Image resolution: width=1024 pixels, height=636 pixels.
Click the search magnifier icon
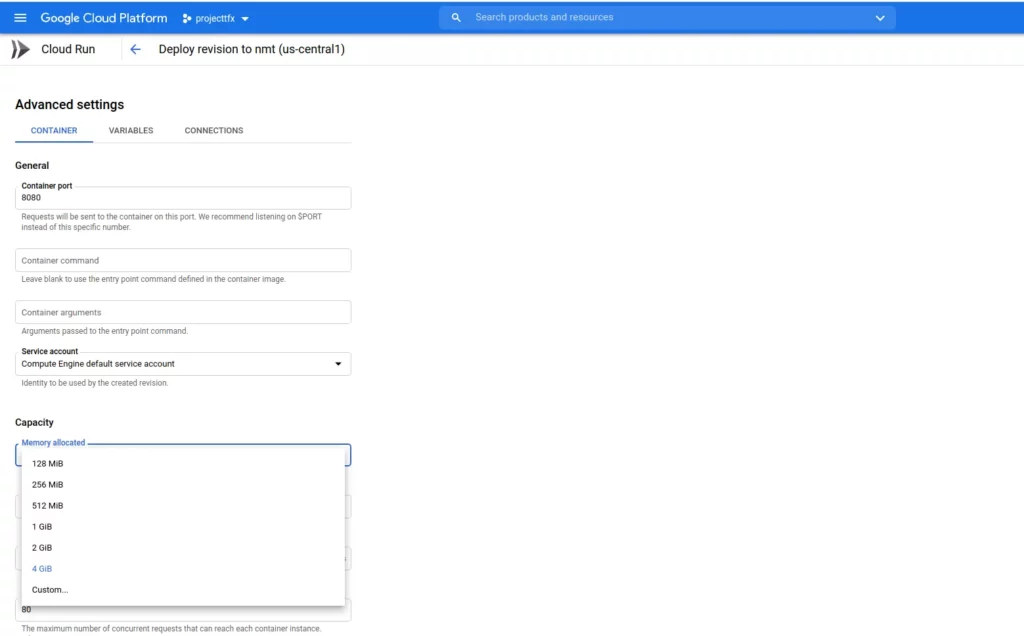(x=456, y=18)
